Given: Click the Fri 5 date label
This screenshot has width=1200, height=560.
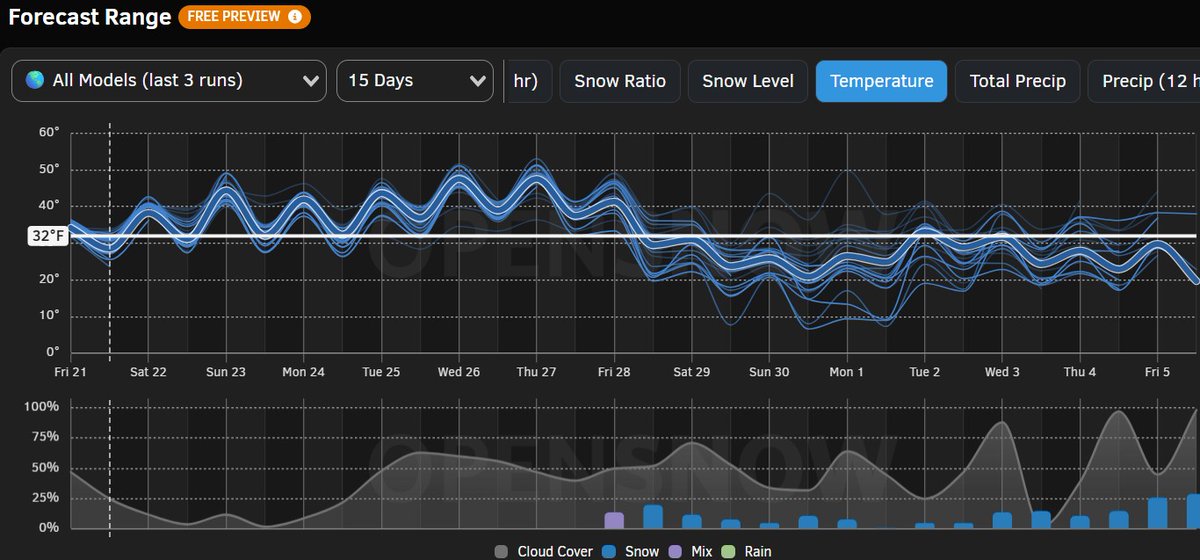Looking at the screenshot, I should [x=1157, y=372].
